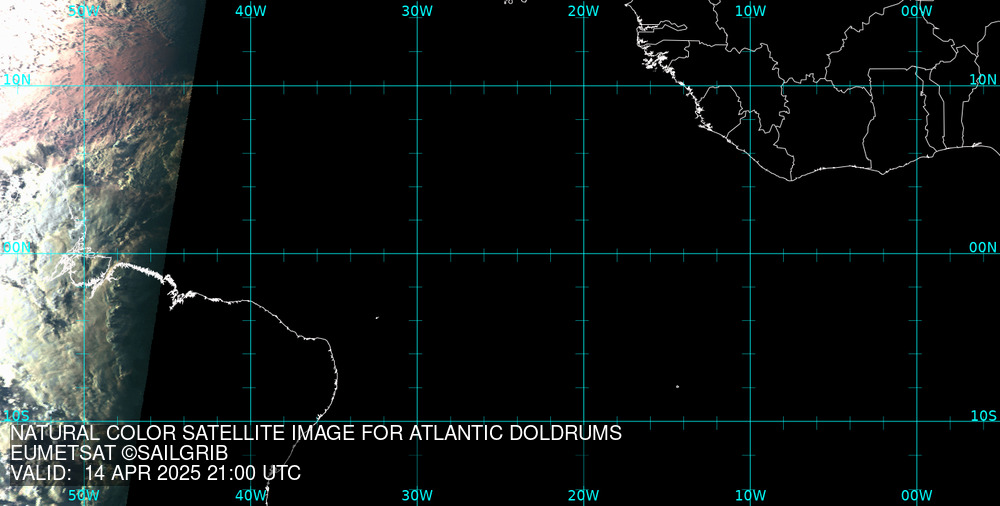This screenshot has width=1000, height=506.
Task: Click the 10N label on left edge
Action: [x=17, y=80]
